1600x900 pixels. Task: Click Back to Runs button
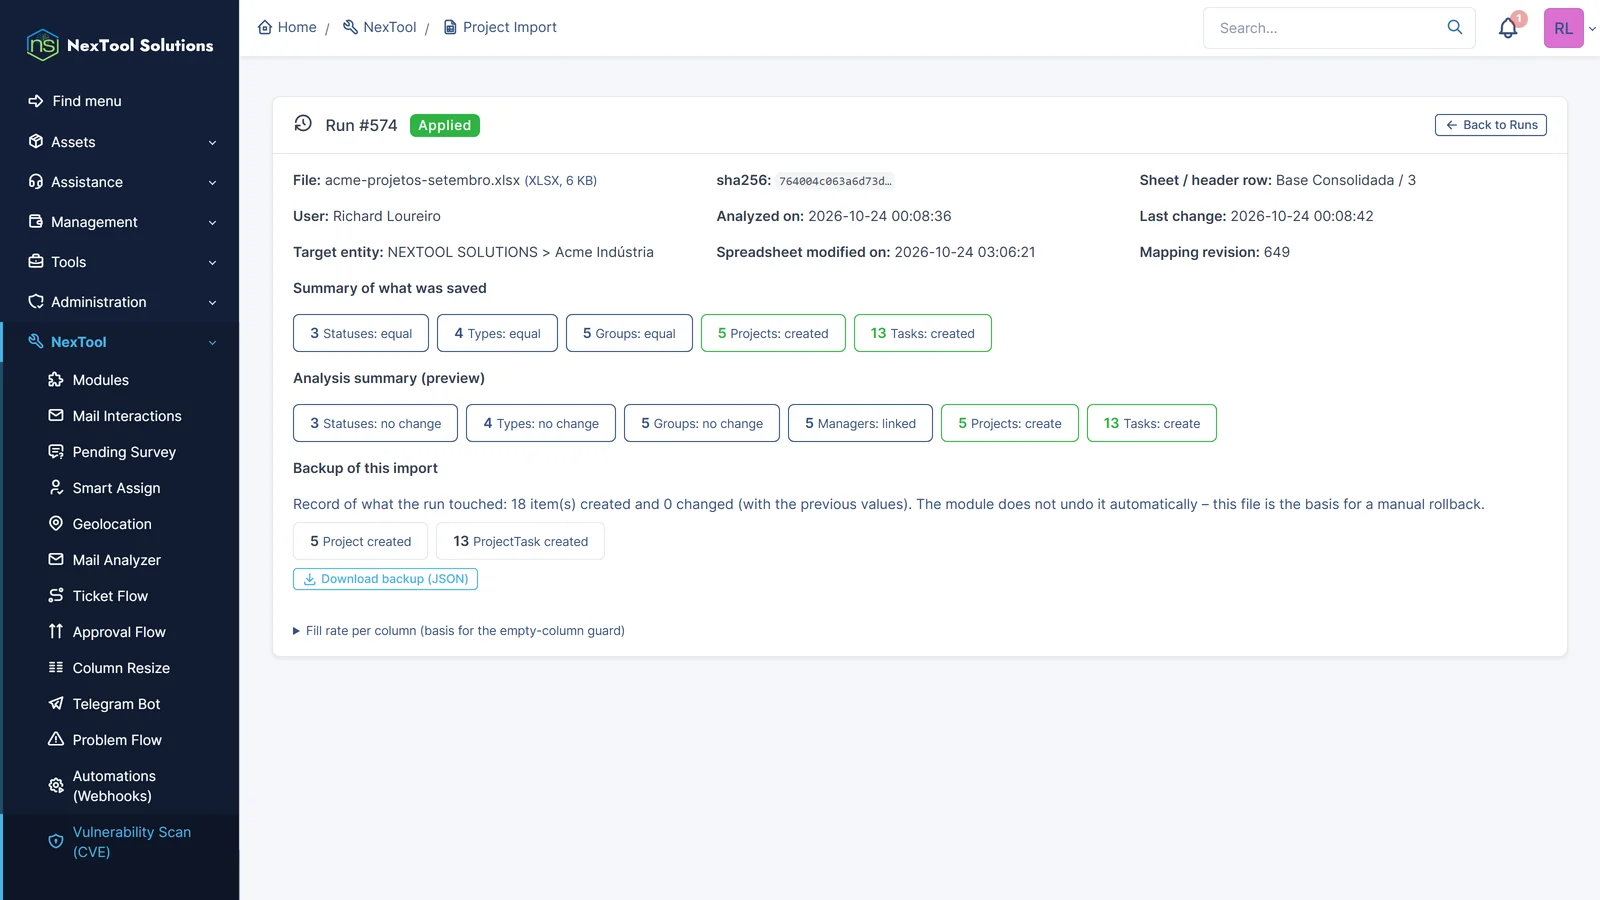point(1491,125)
